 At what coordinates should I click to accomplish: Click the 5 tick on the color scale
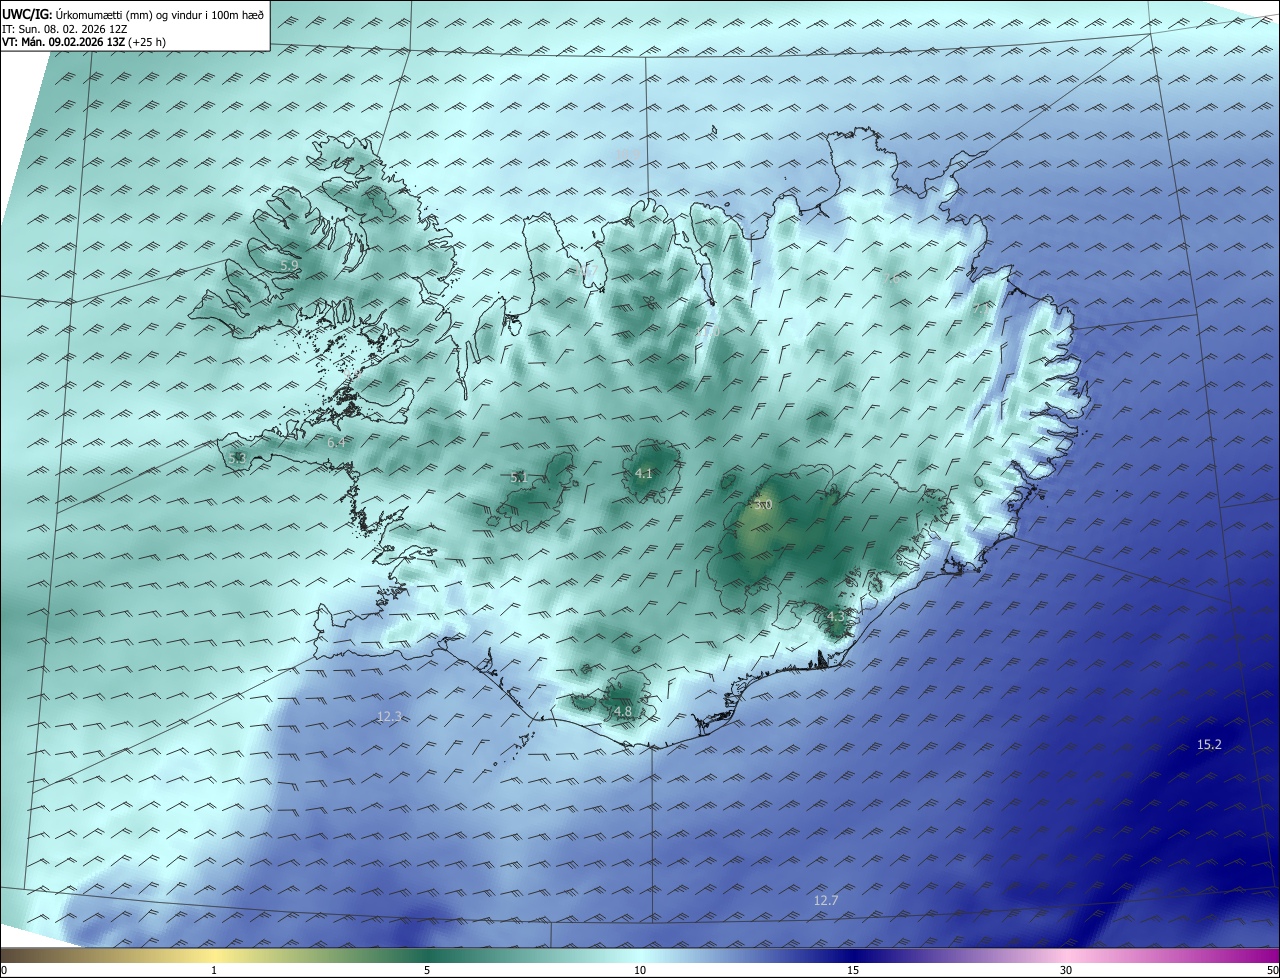(x=427, y=970)
